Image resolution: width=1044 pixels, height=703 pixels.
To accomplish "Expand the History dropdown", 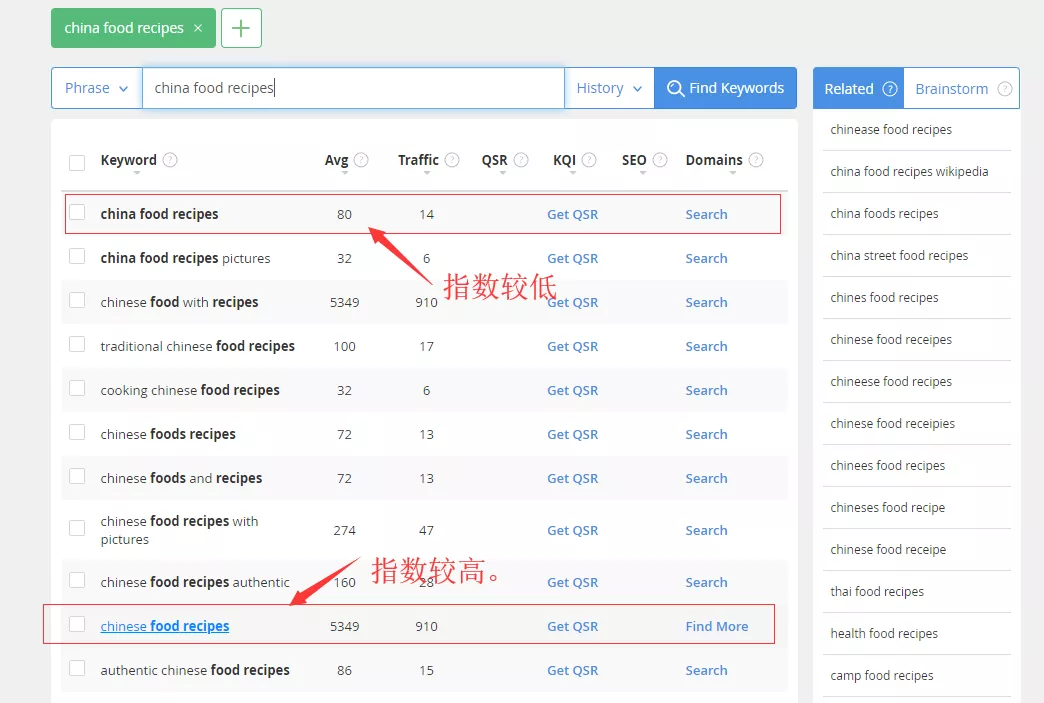I will click(609, 88).
